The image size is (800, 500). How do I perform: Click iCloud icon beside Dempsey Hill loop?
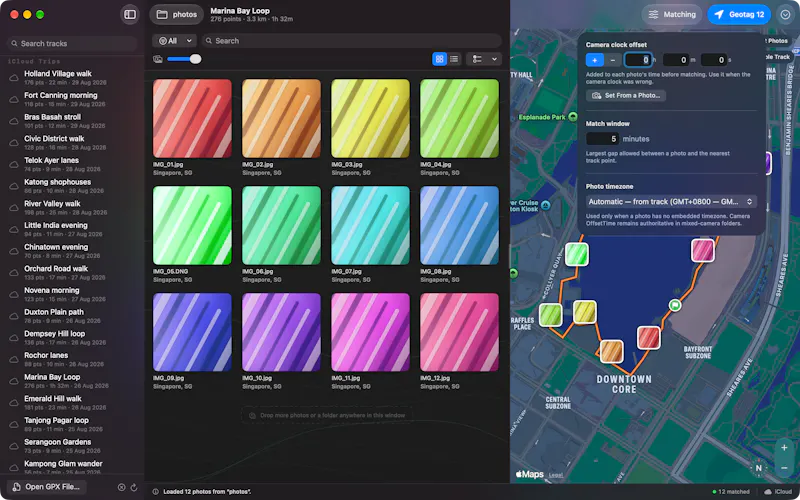pyautogui.click(x=14, y=338)
